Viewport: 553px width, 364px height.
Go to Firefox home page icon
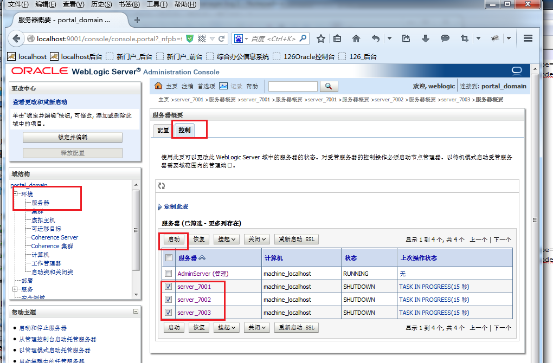coord(356,39)
